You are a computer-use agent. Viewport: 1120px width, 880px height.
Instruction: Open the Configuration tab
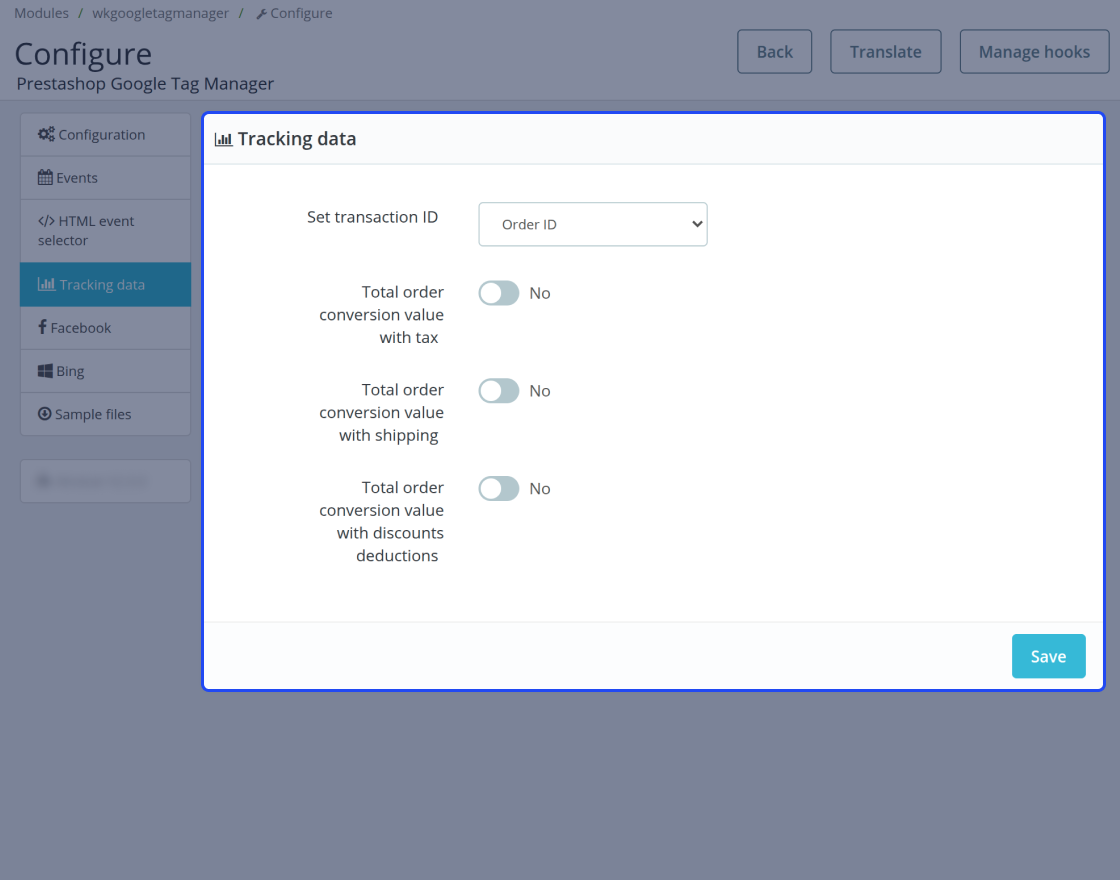click(106, 134)
